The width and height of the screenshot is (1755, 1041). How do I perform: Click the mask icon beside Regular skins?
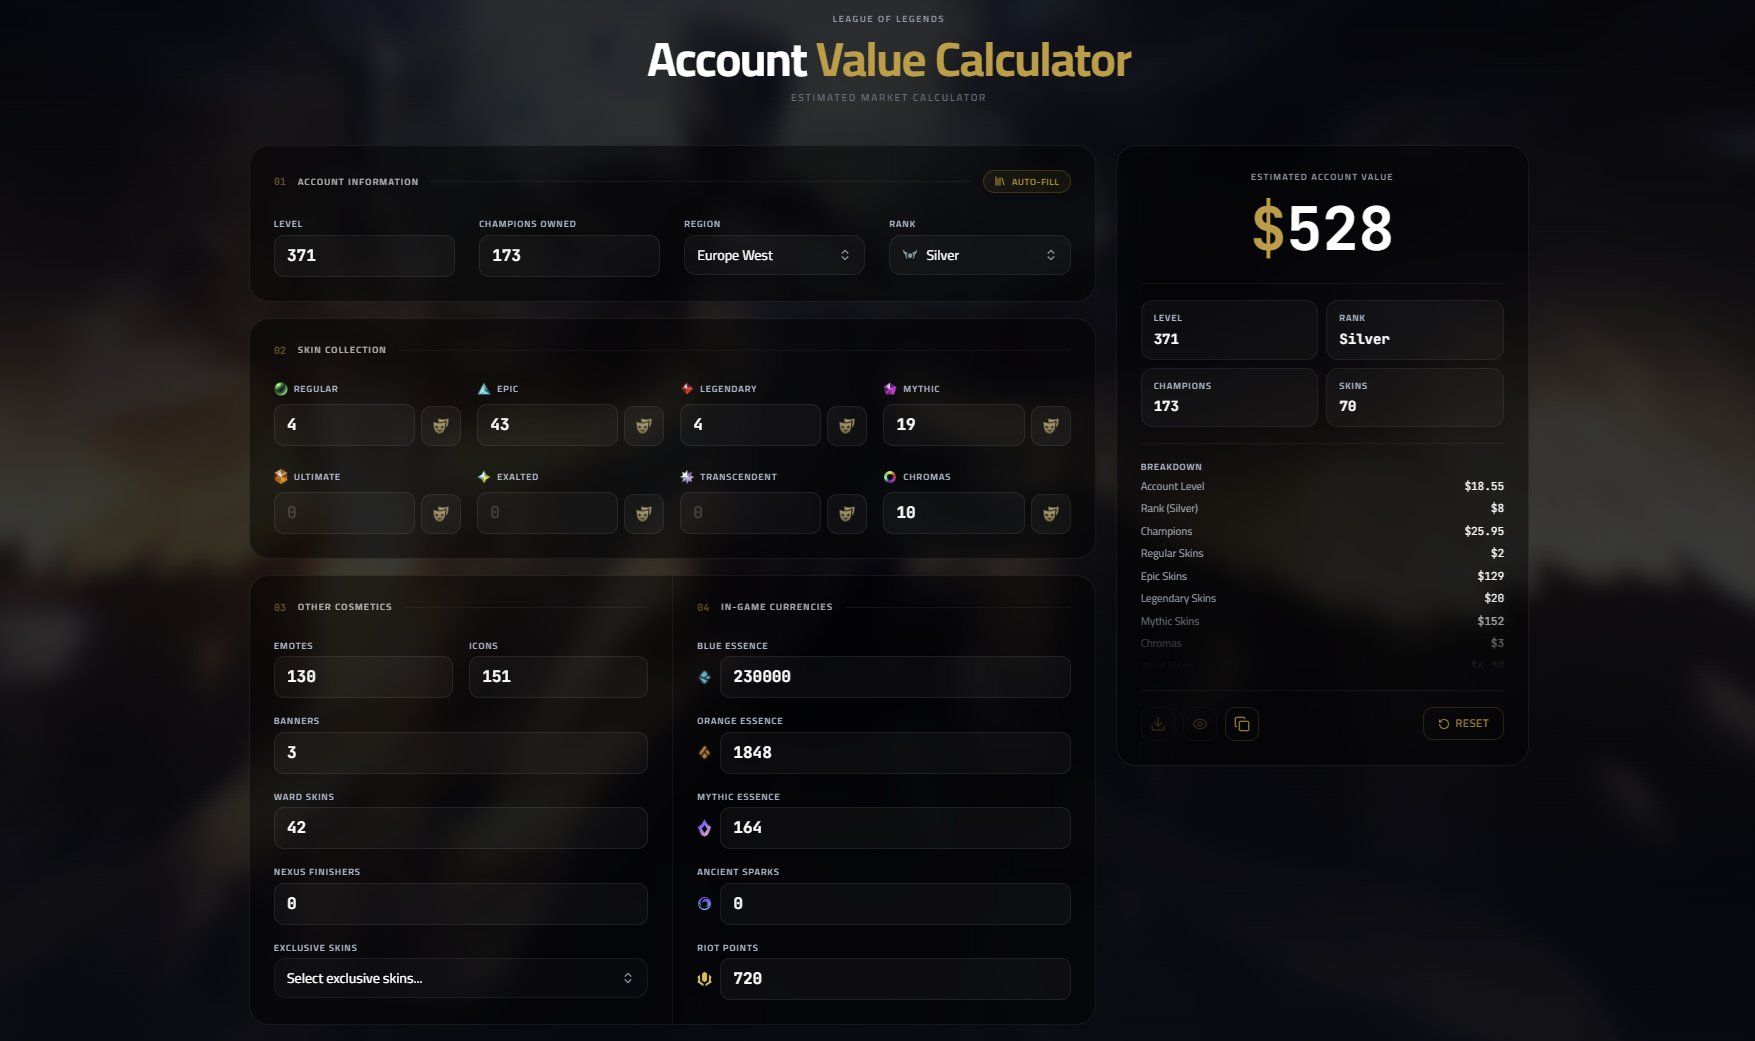(x=440, y=425)
